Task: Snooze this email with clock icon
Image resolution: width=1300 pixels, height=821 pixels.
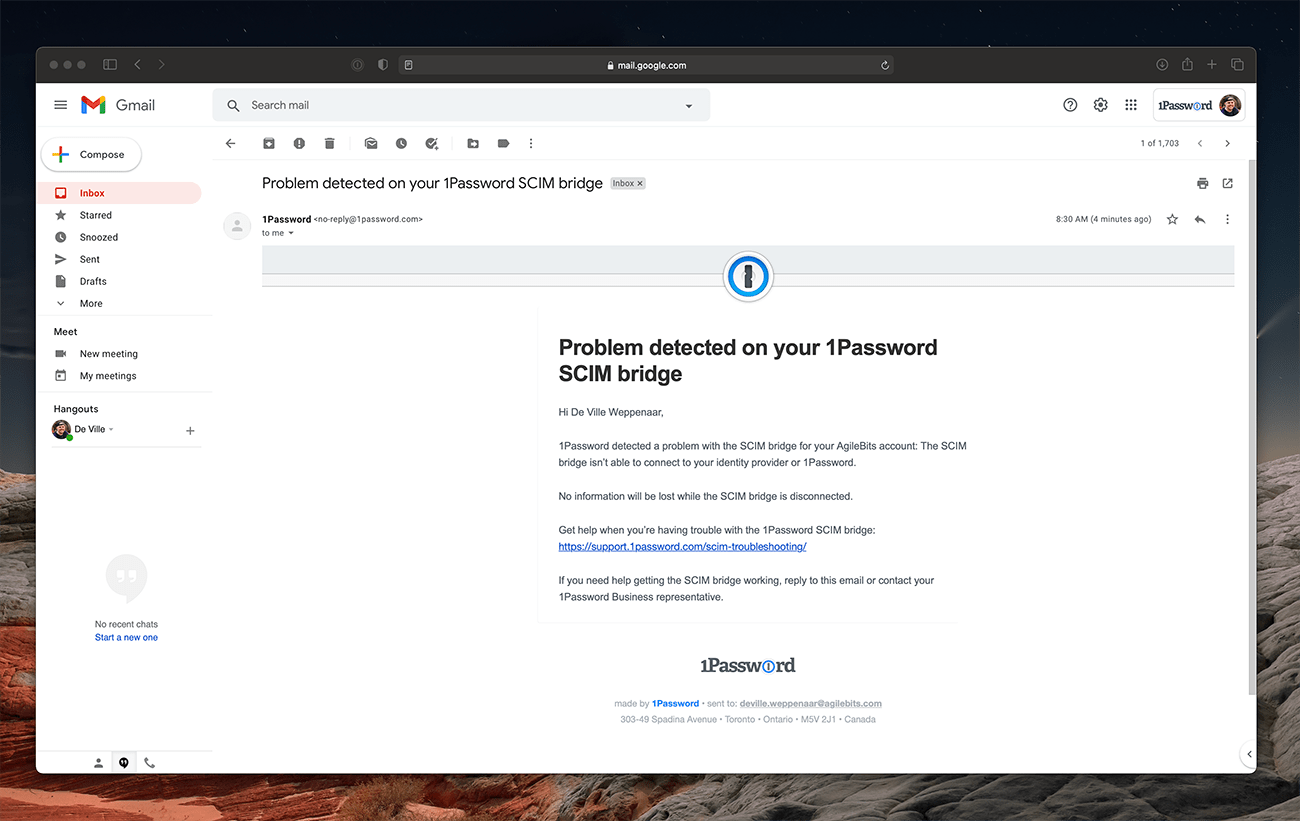Action: pyautogui.click(x=401, y=144)
